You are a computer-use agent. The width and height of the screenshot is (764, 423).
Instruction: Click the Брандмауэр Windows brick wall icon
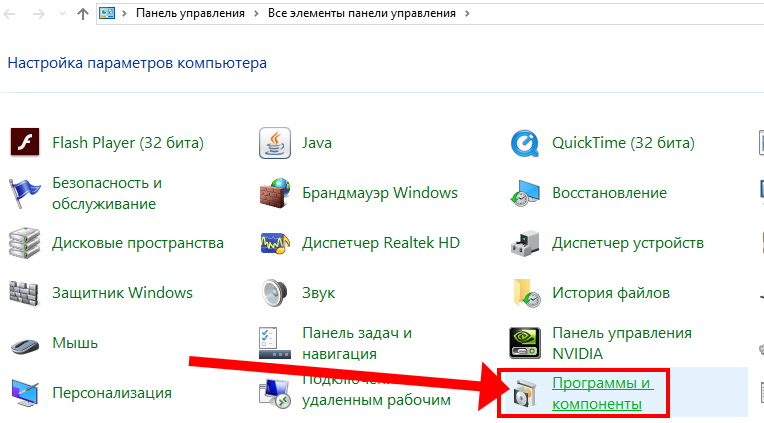275,193
